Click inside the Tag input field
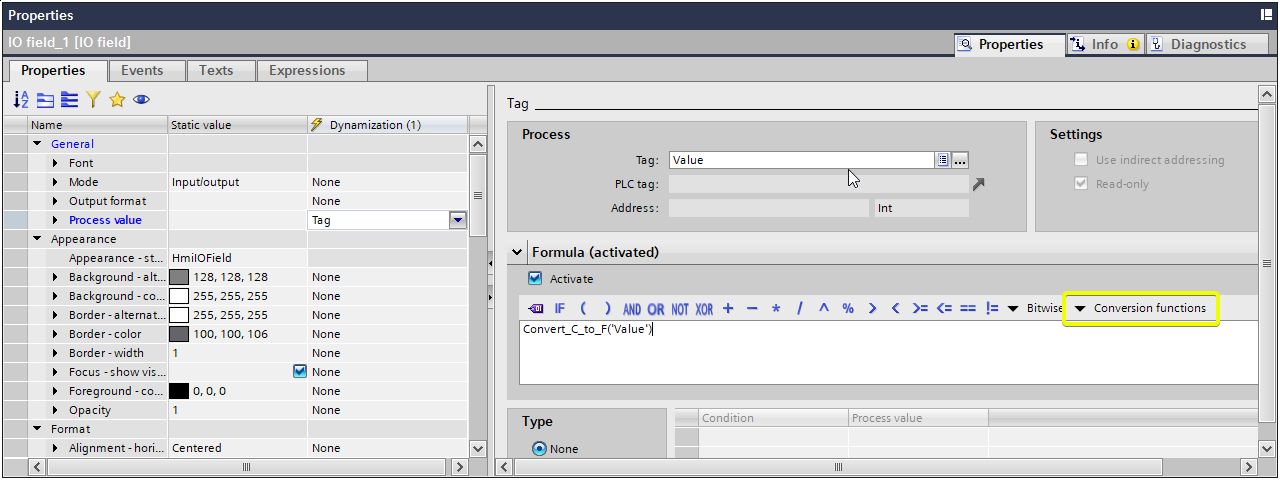This screenshot has width=1280, height=480. point(800,160)
